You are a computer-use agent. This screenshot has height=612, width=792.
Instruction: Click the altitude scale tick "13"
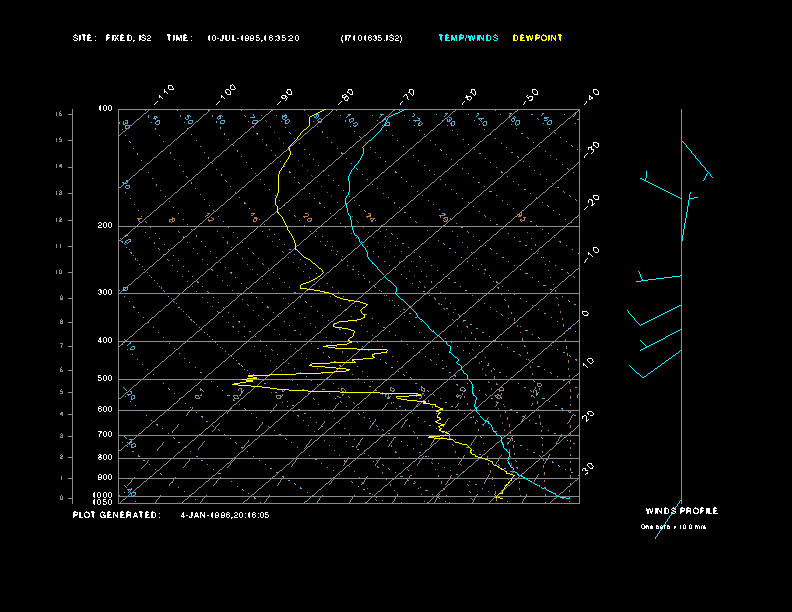coord(60,193)
